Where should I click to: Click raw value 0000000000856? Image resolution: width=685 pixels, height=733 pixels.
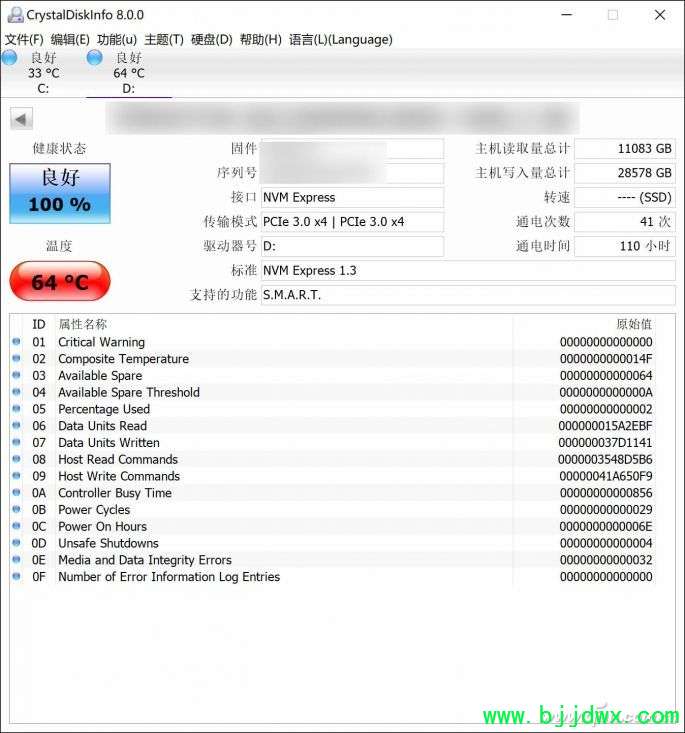[606, 493]
